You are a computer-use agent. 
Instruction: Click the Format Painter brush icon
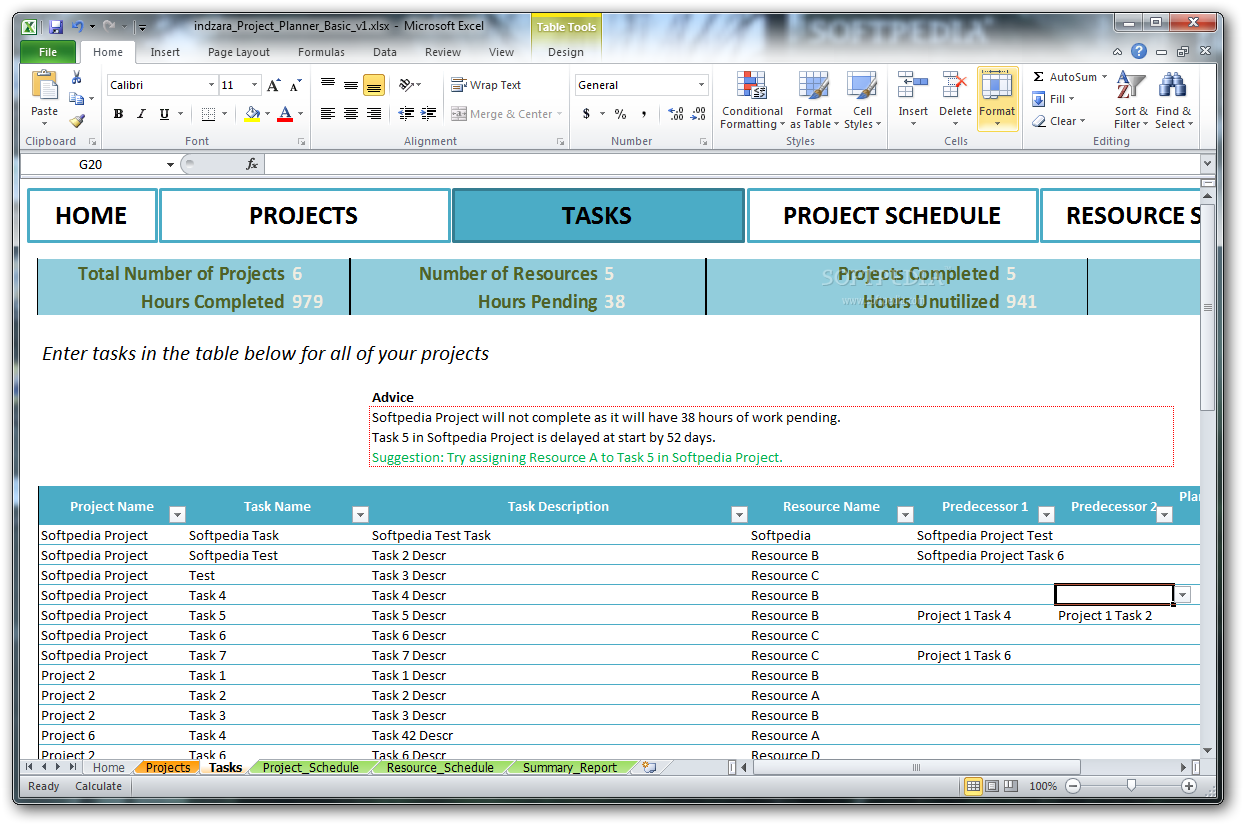(77, 121)
